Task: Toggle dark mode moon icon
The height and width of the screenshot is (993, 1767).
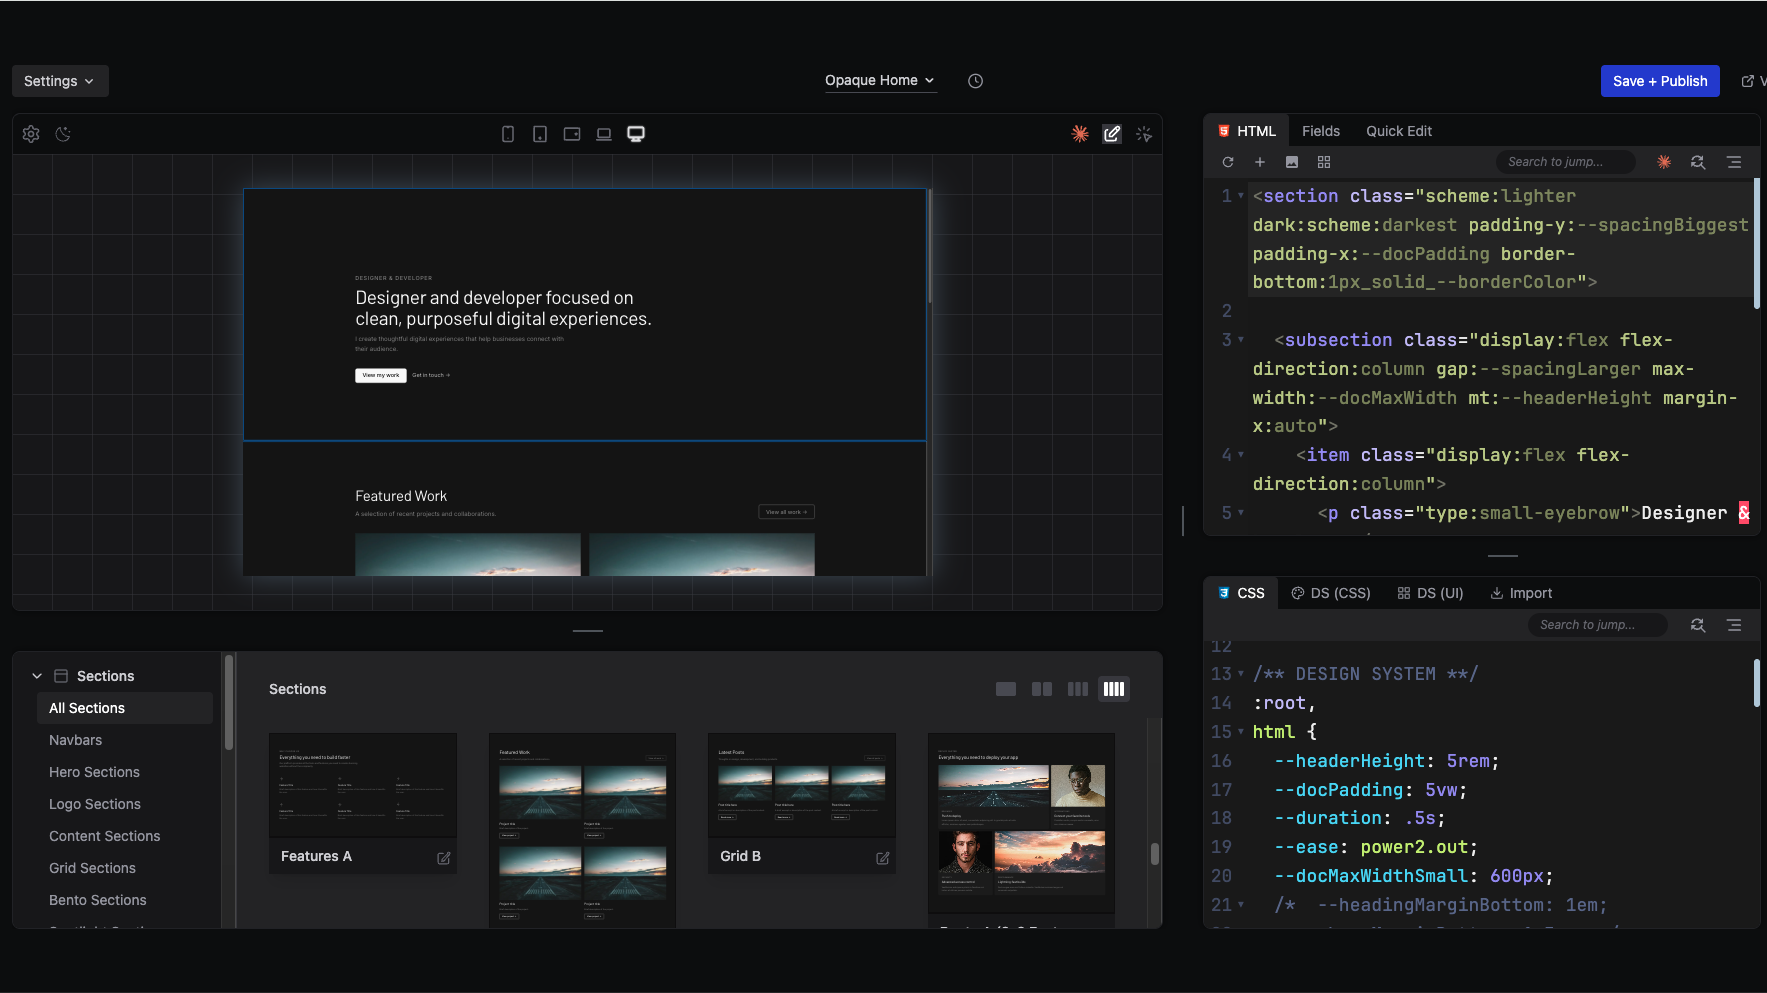Action: pos(63,134)
